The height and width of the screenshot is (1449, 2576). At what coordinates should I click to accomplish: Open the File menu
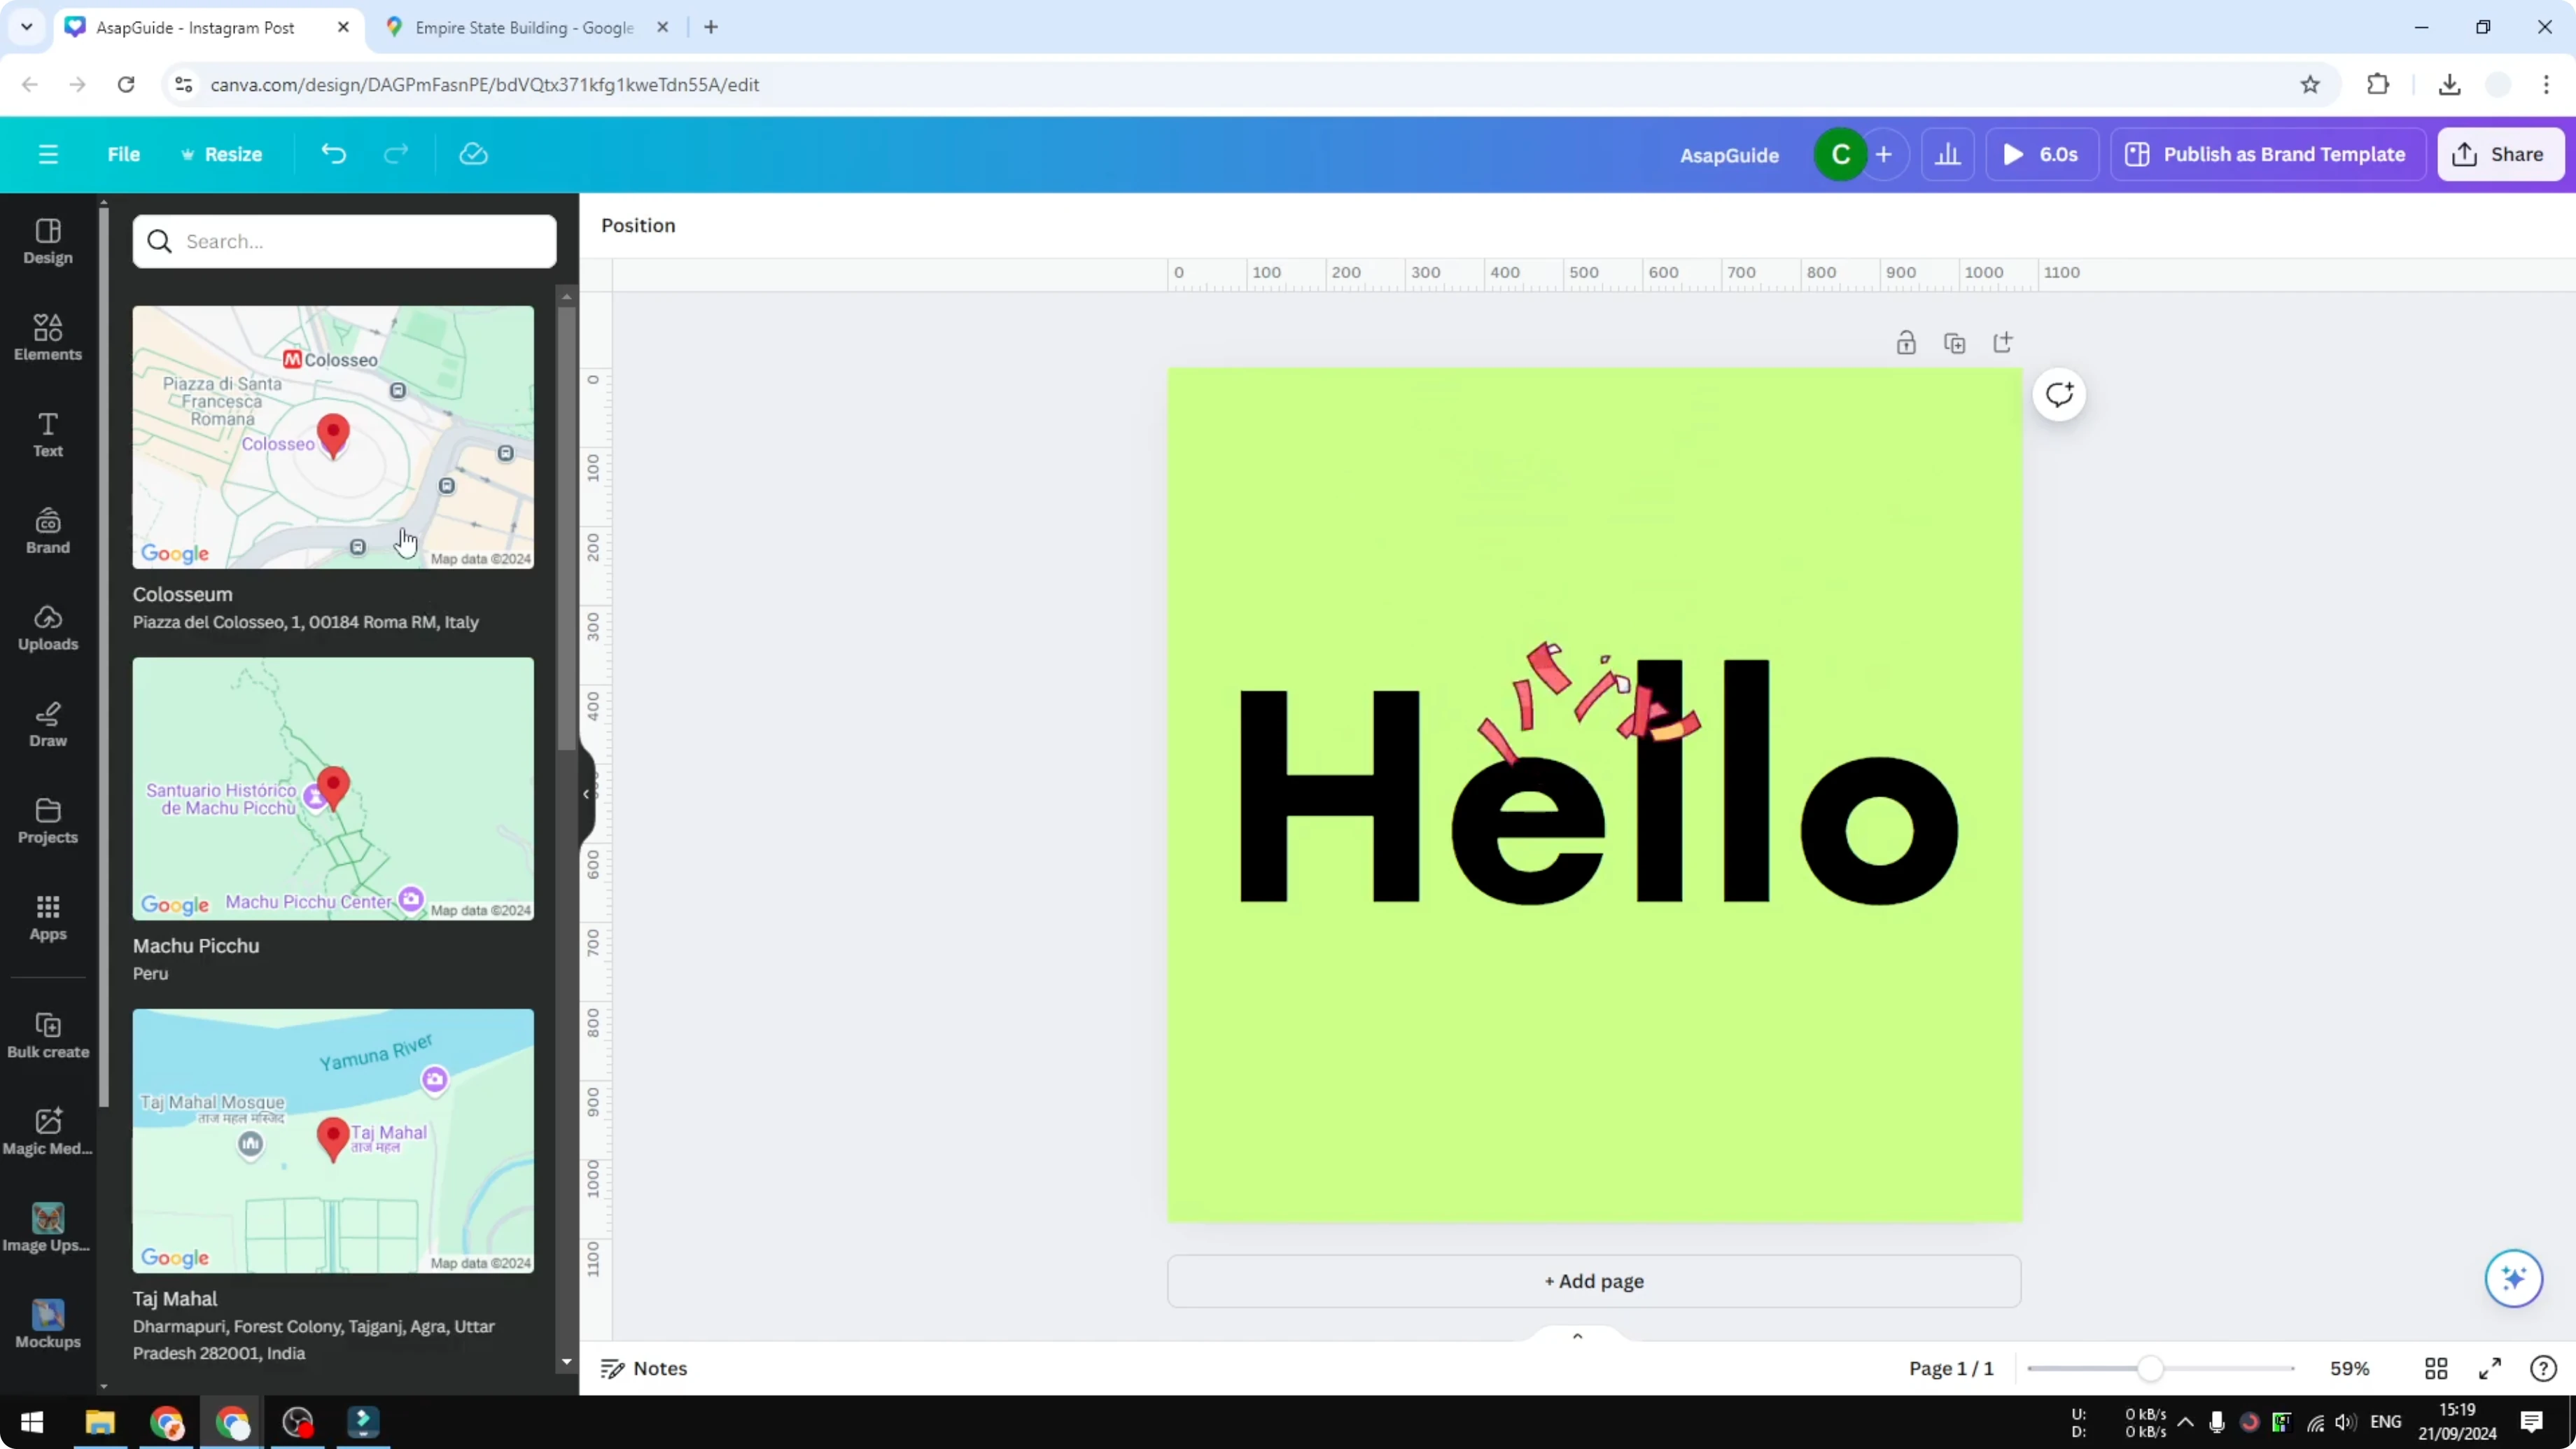[x=124, y=154]
